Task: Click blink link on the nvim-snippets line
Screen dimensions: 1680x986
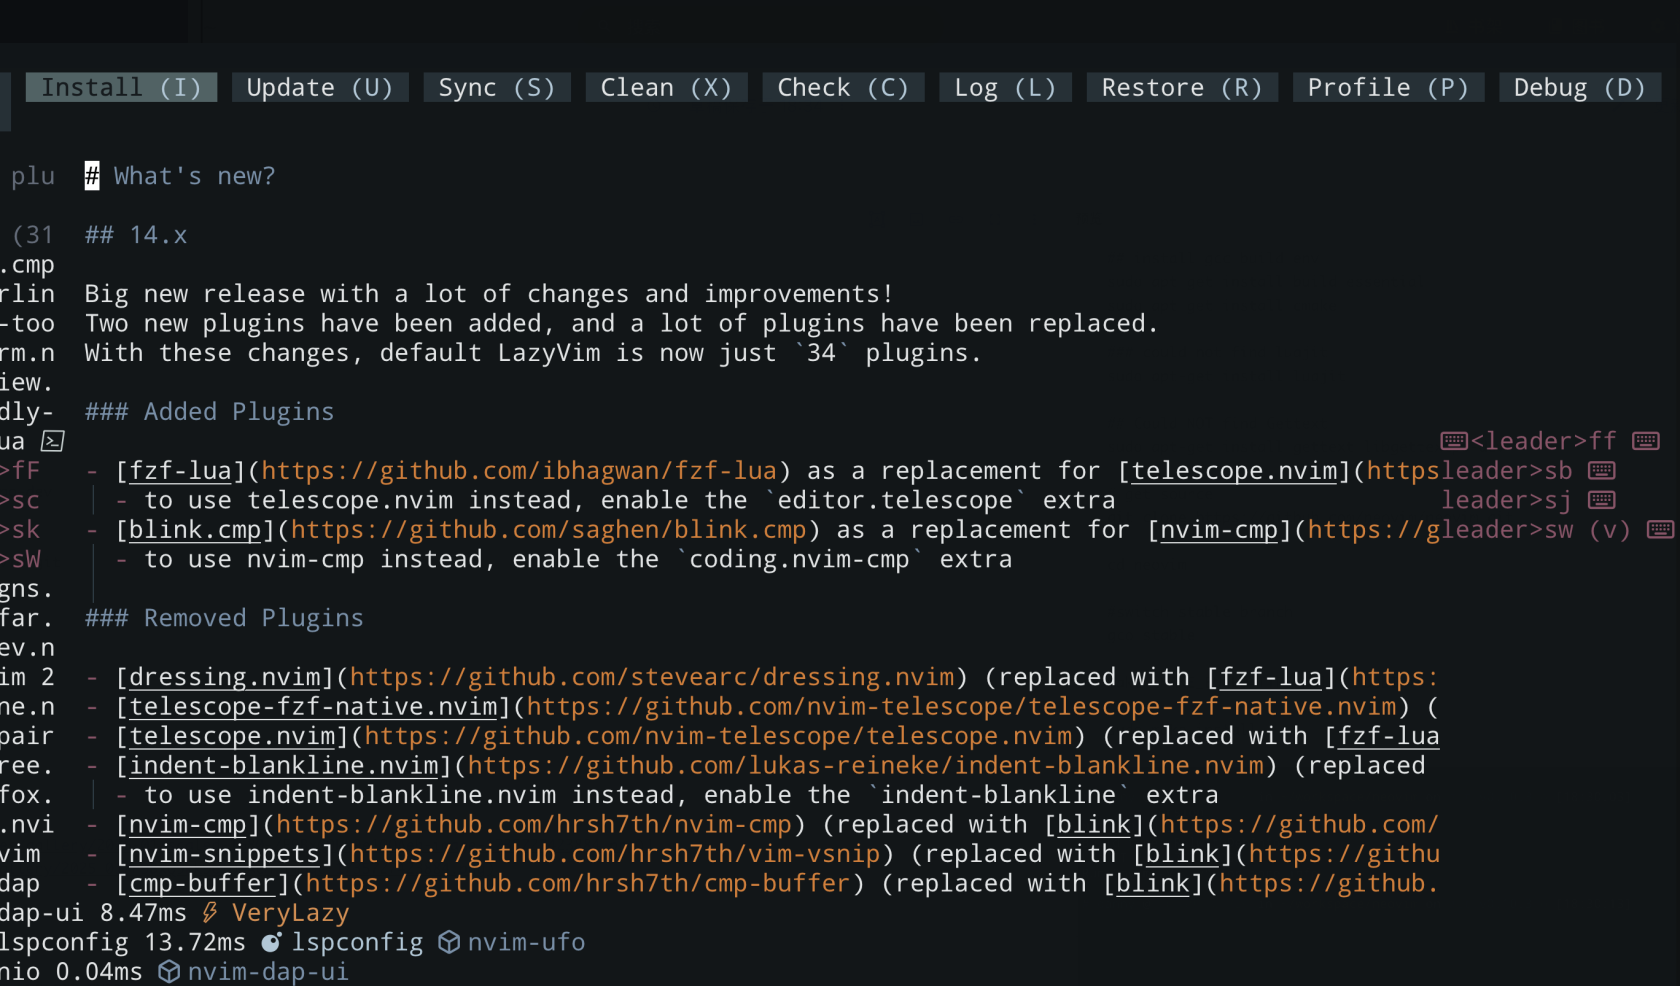Action: (x=1183, y=854)
